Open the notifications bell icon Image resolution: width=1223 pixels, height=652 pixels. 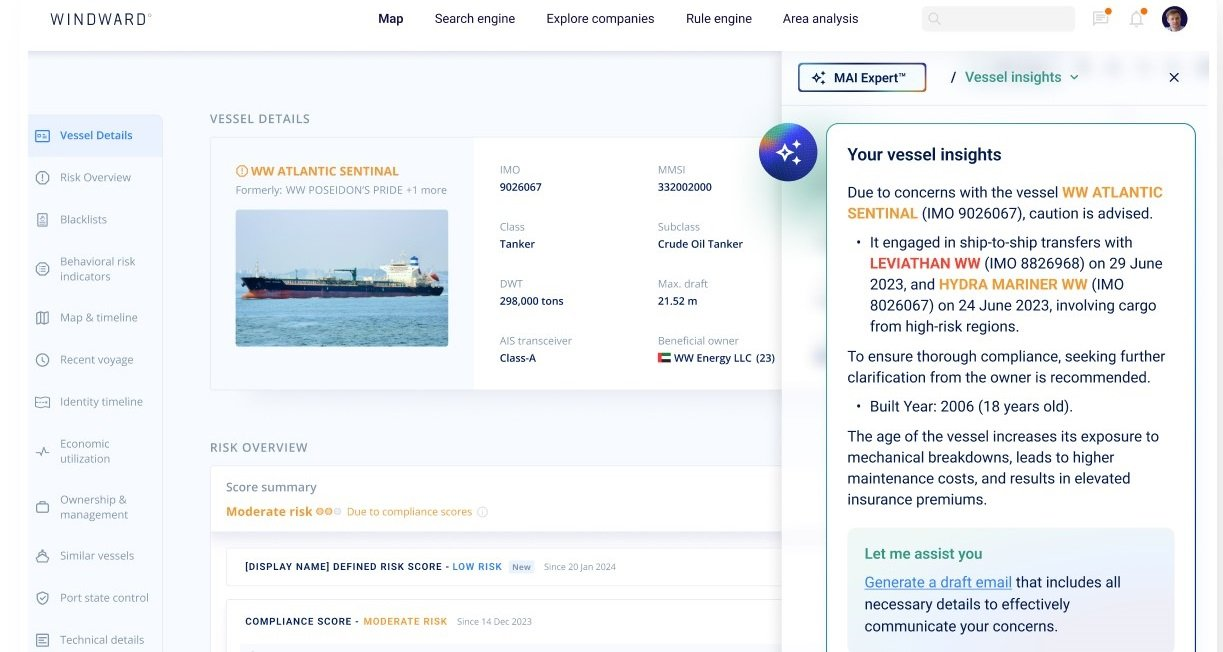1136,18
